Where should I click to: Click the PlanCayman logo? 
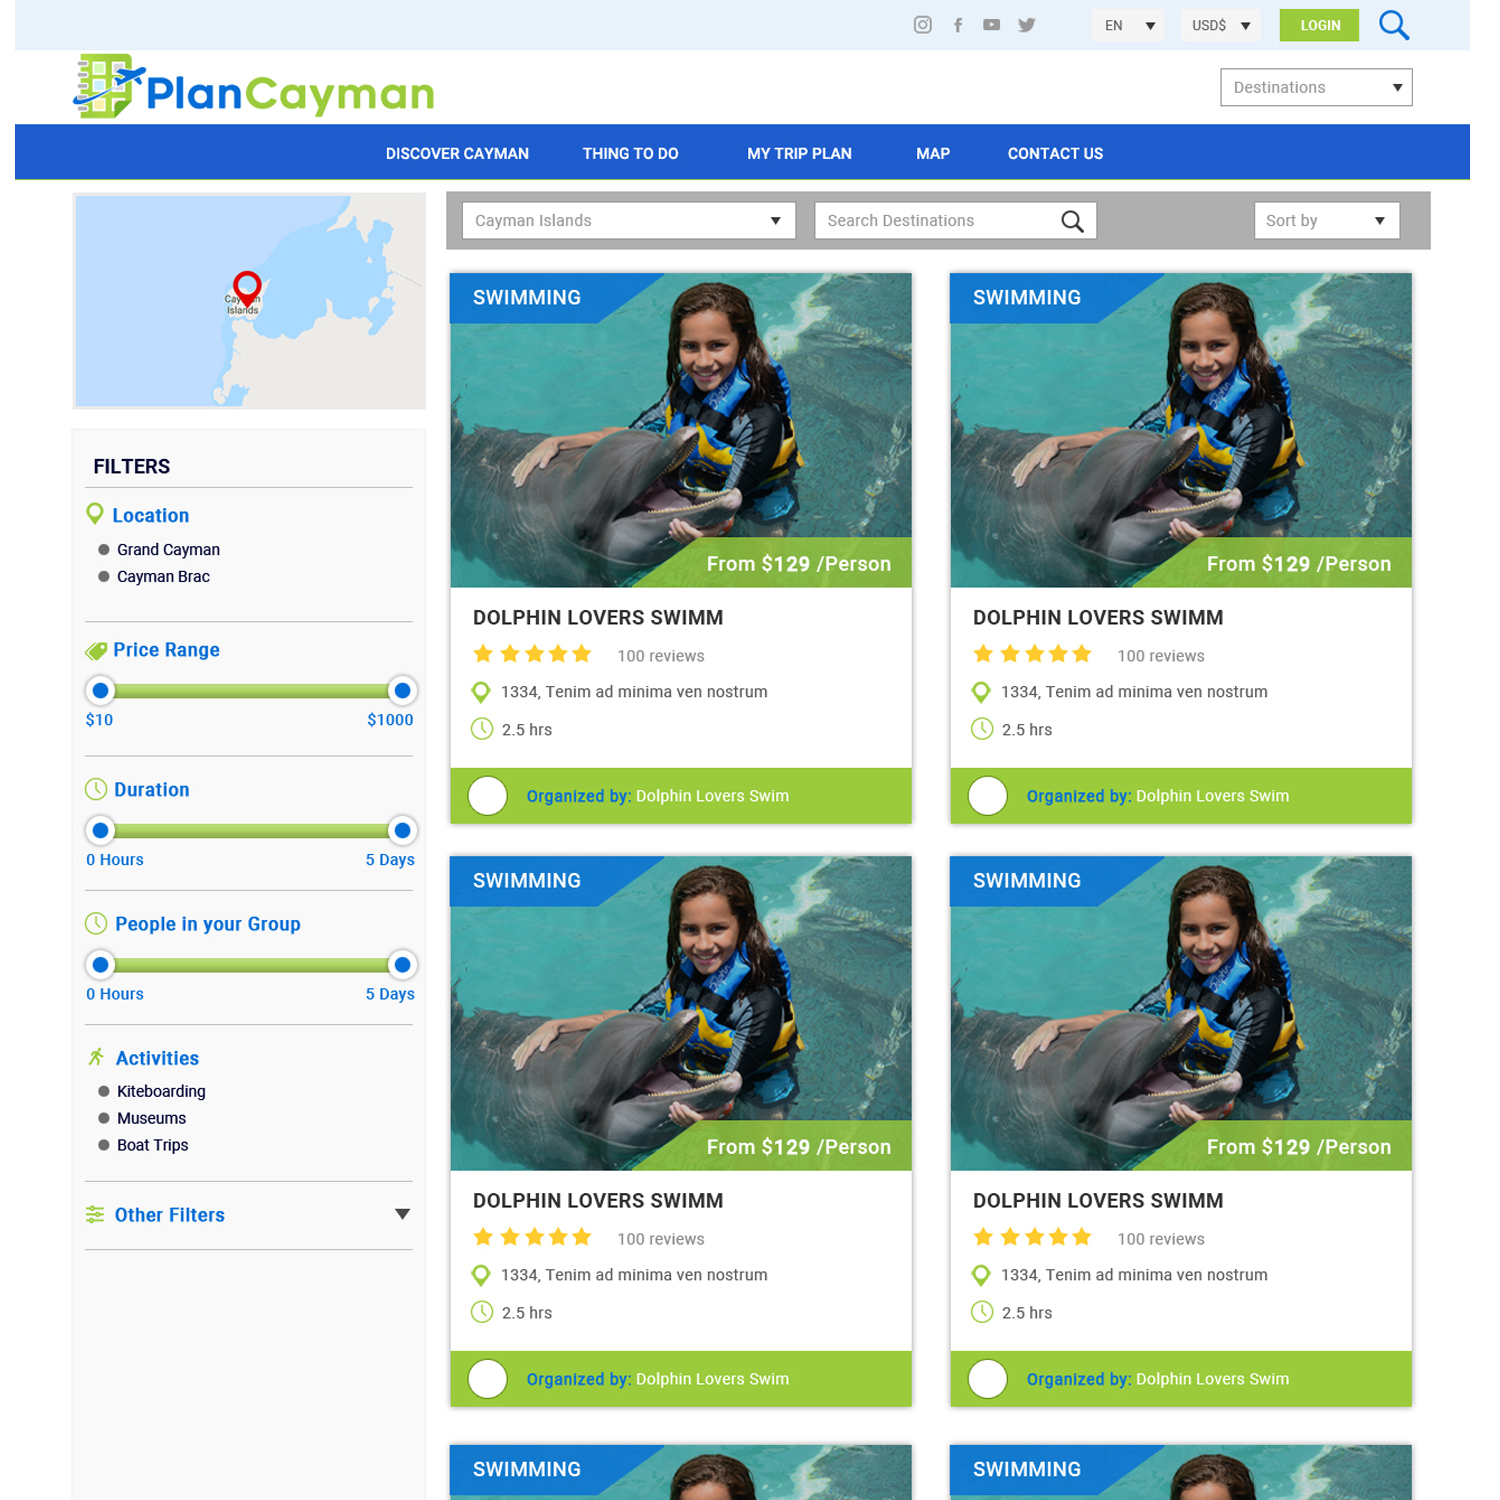[254, 87]
